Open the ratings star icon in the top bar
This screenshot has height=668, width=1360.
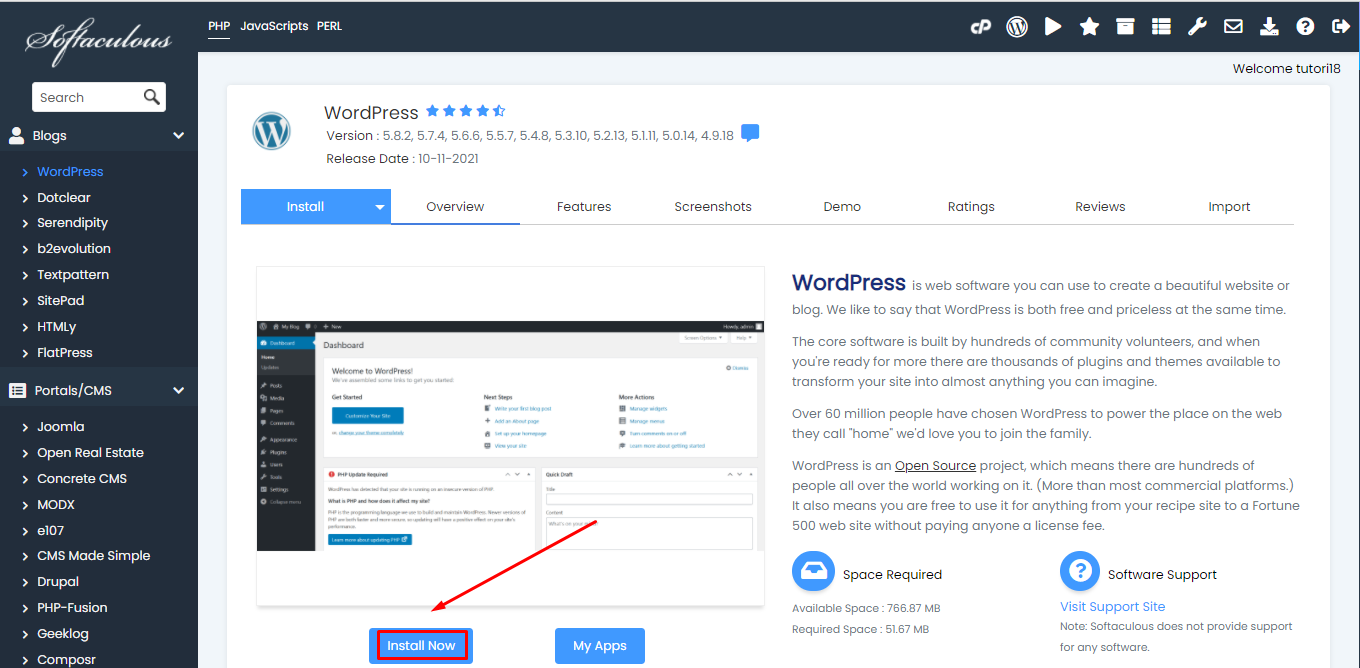pyautogui.click(x=1089, y=27)
